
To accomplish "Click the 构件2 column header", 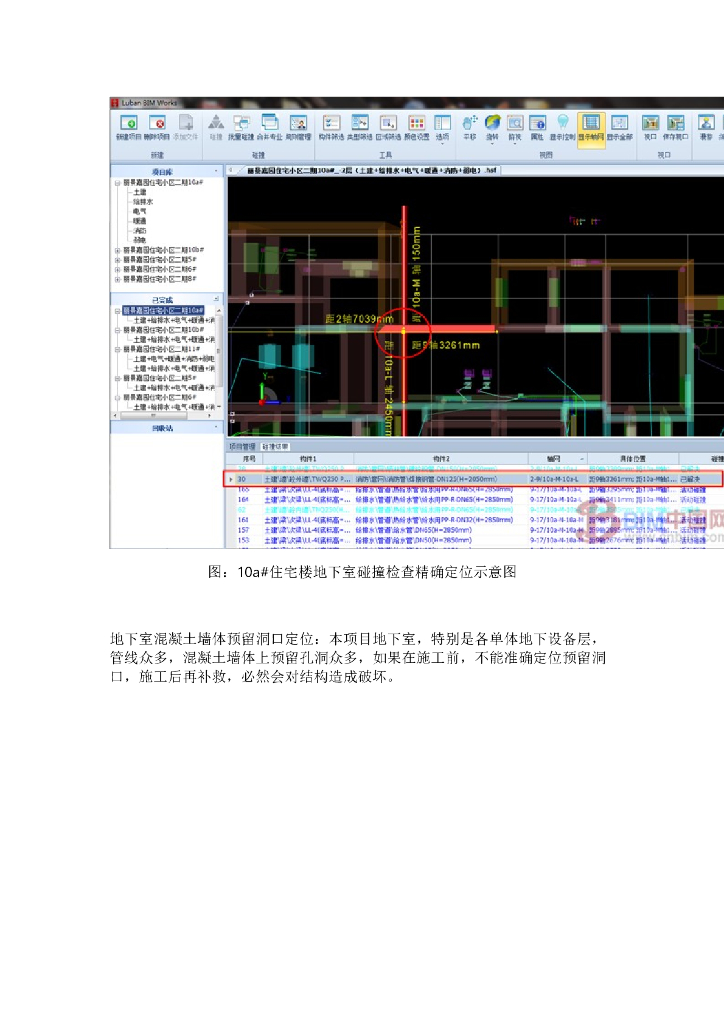I will [x=441, y=459].
